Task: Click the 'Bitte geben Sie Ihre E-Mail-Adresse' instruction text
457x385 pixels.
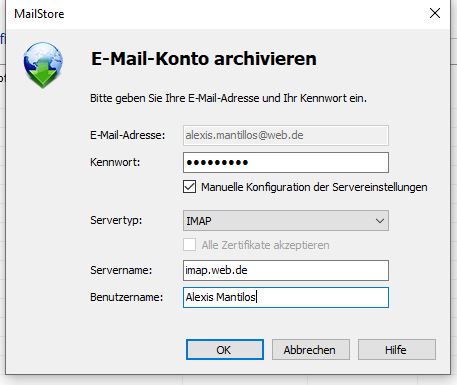Action: click(228, 98)
